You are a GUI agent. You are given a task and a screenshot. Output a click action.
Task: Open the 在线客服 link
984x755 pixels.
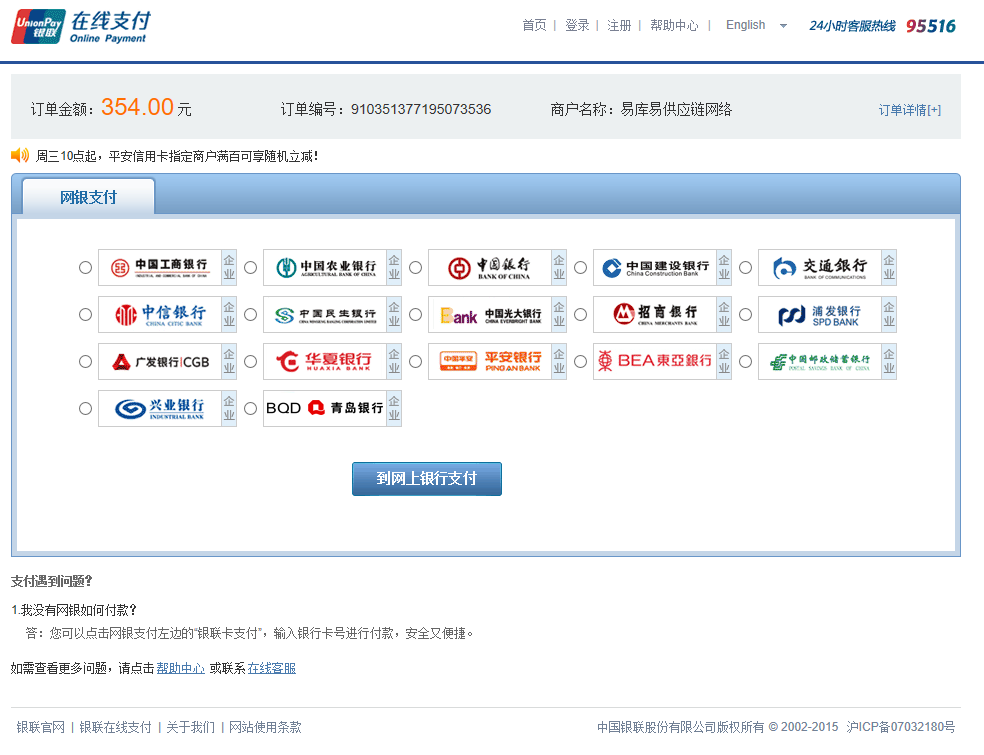click(272, 668)
